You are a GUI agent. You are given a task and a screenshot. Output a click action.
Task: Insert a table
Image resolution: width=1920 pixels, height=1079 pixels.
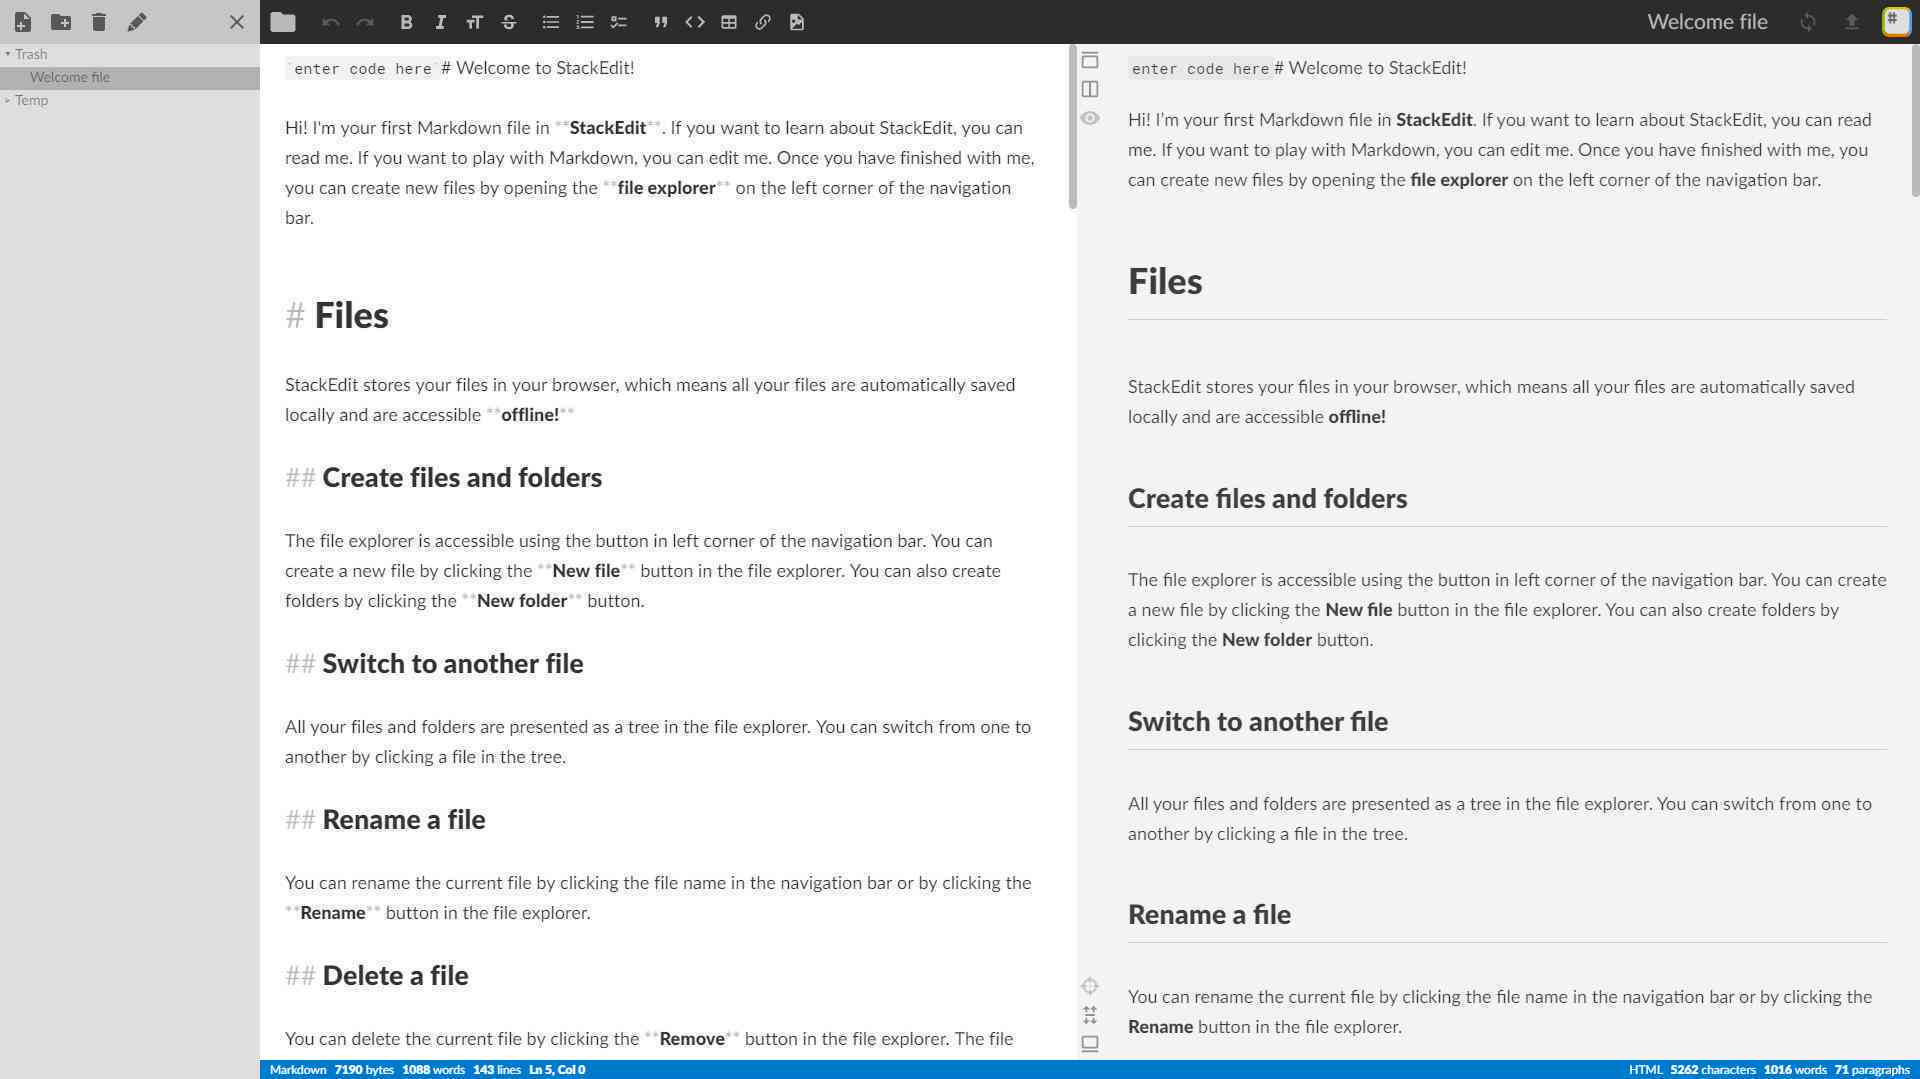tap(729, 22)
